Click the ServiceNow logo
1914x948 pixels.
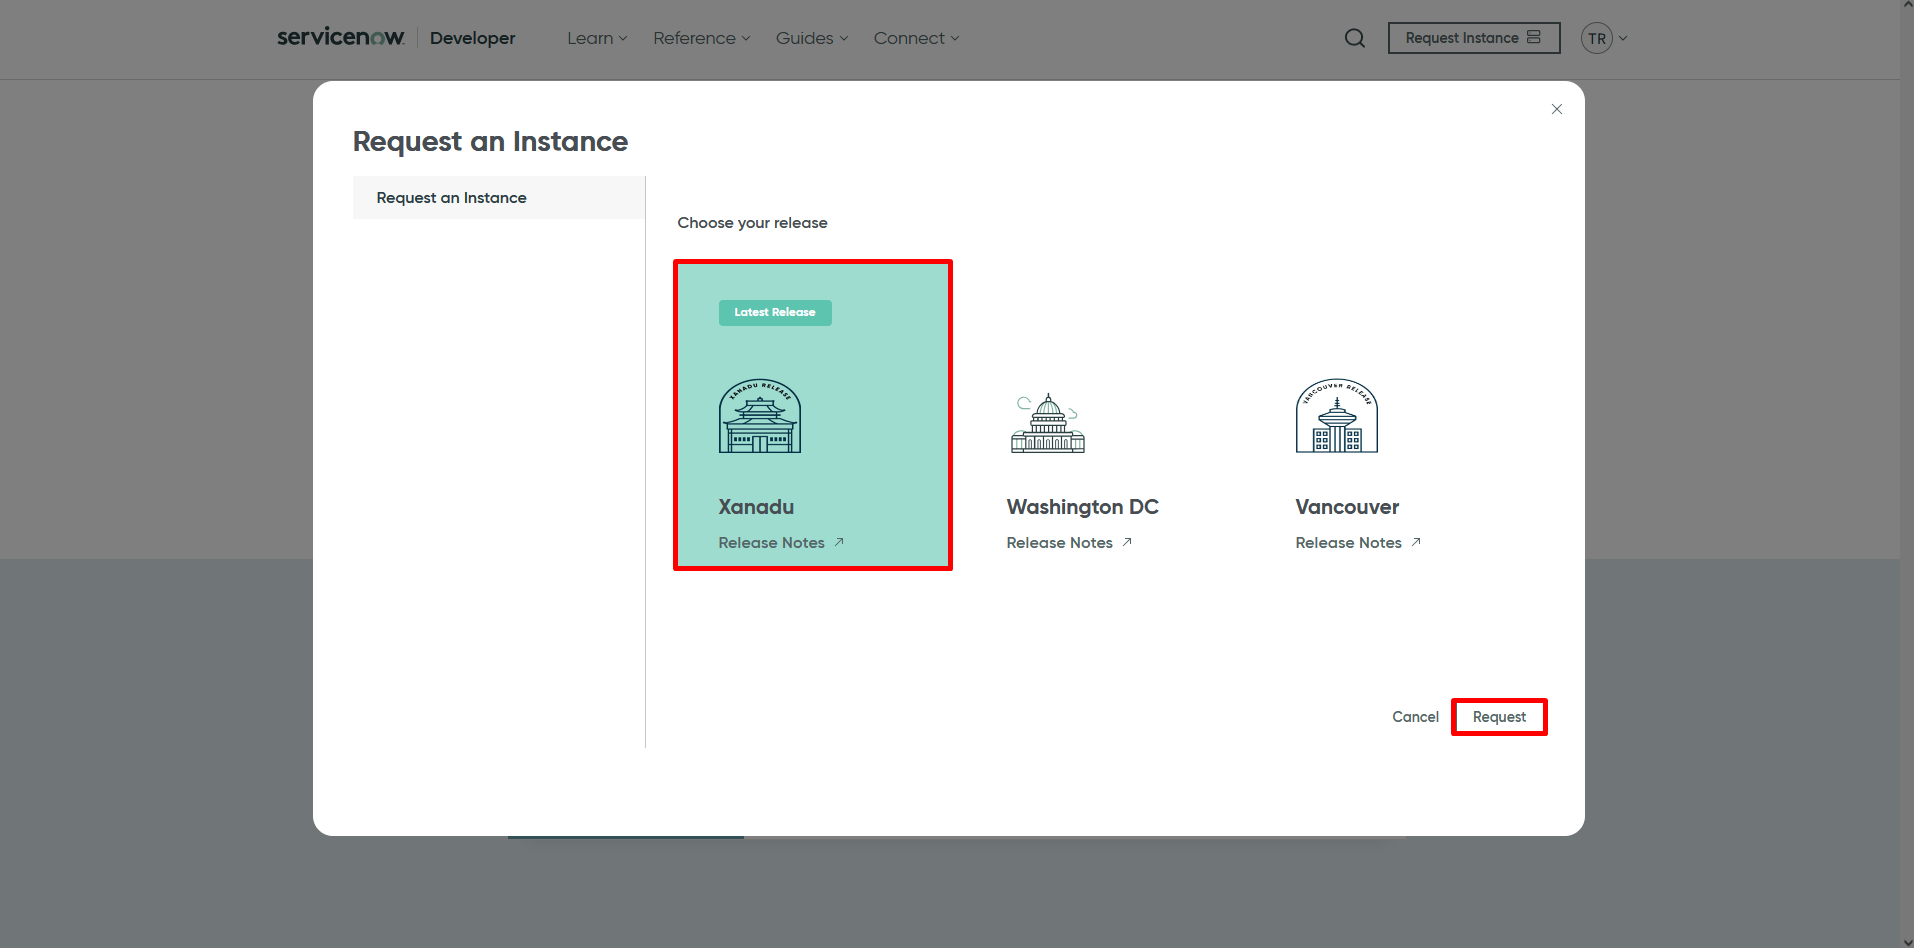(x=341, y=37)
